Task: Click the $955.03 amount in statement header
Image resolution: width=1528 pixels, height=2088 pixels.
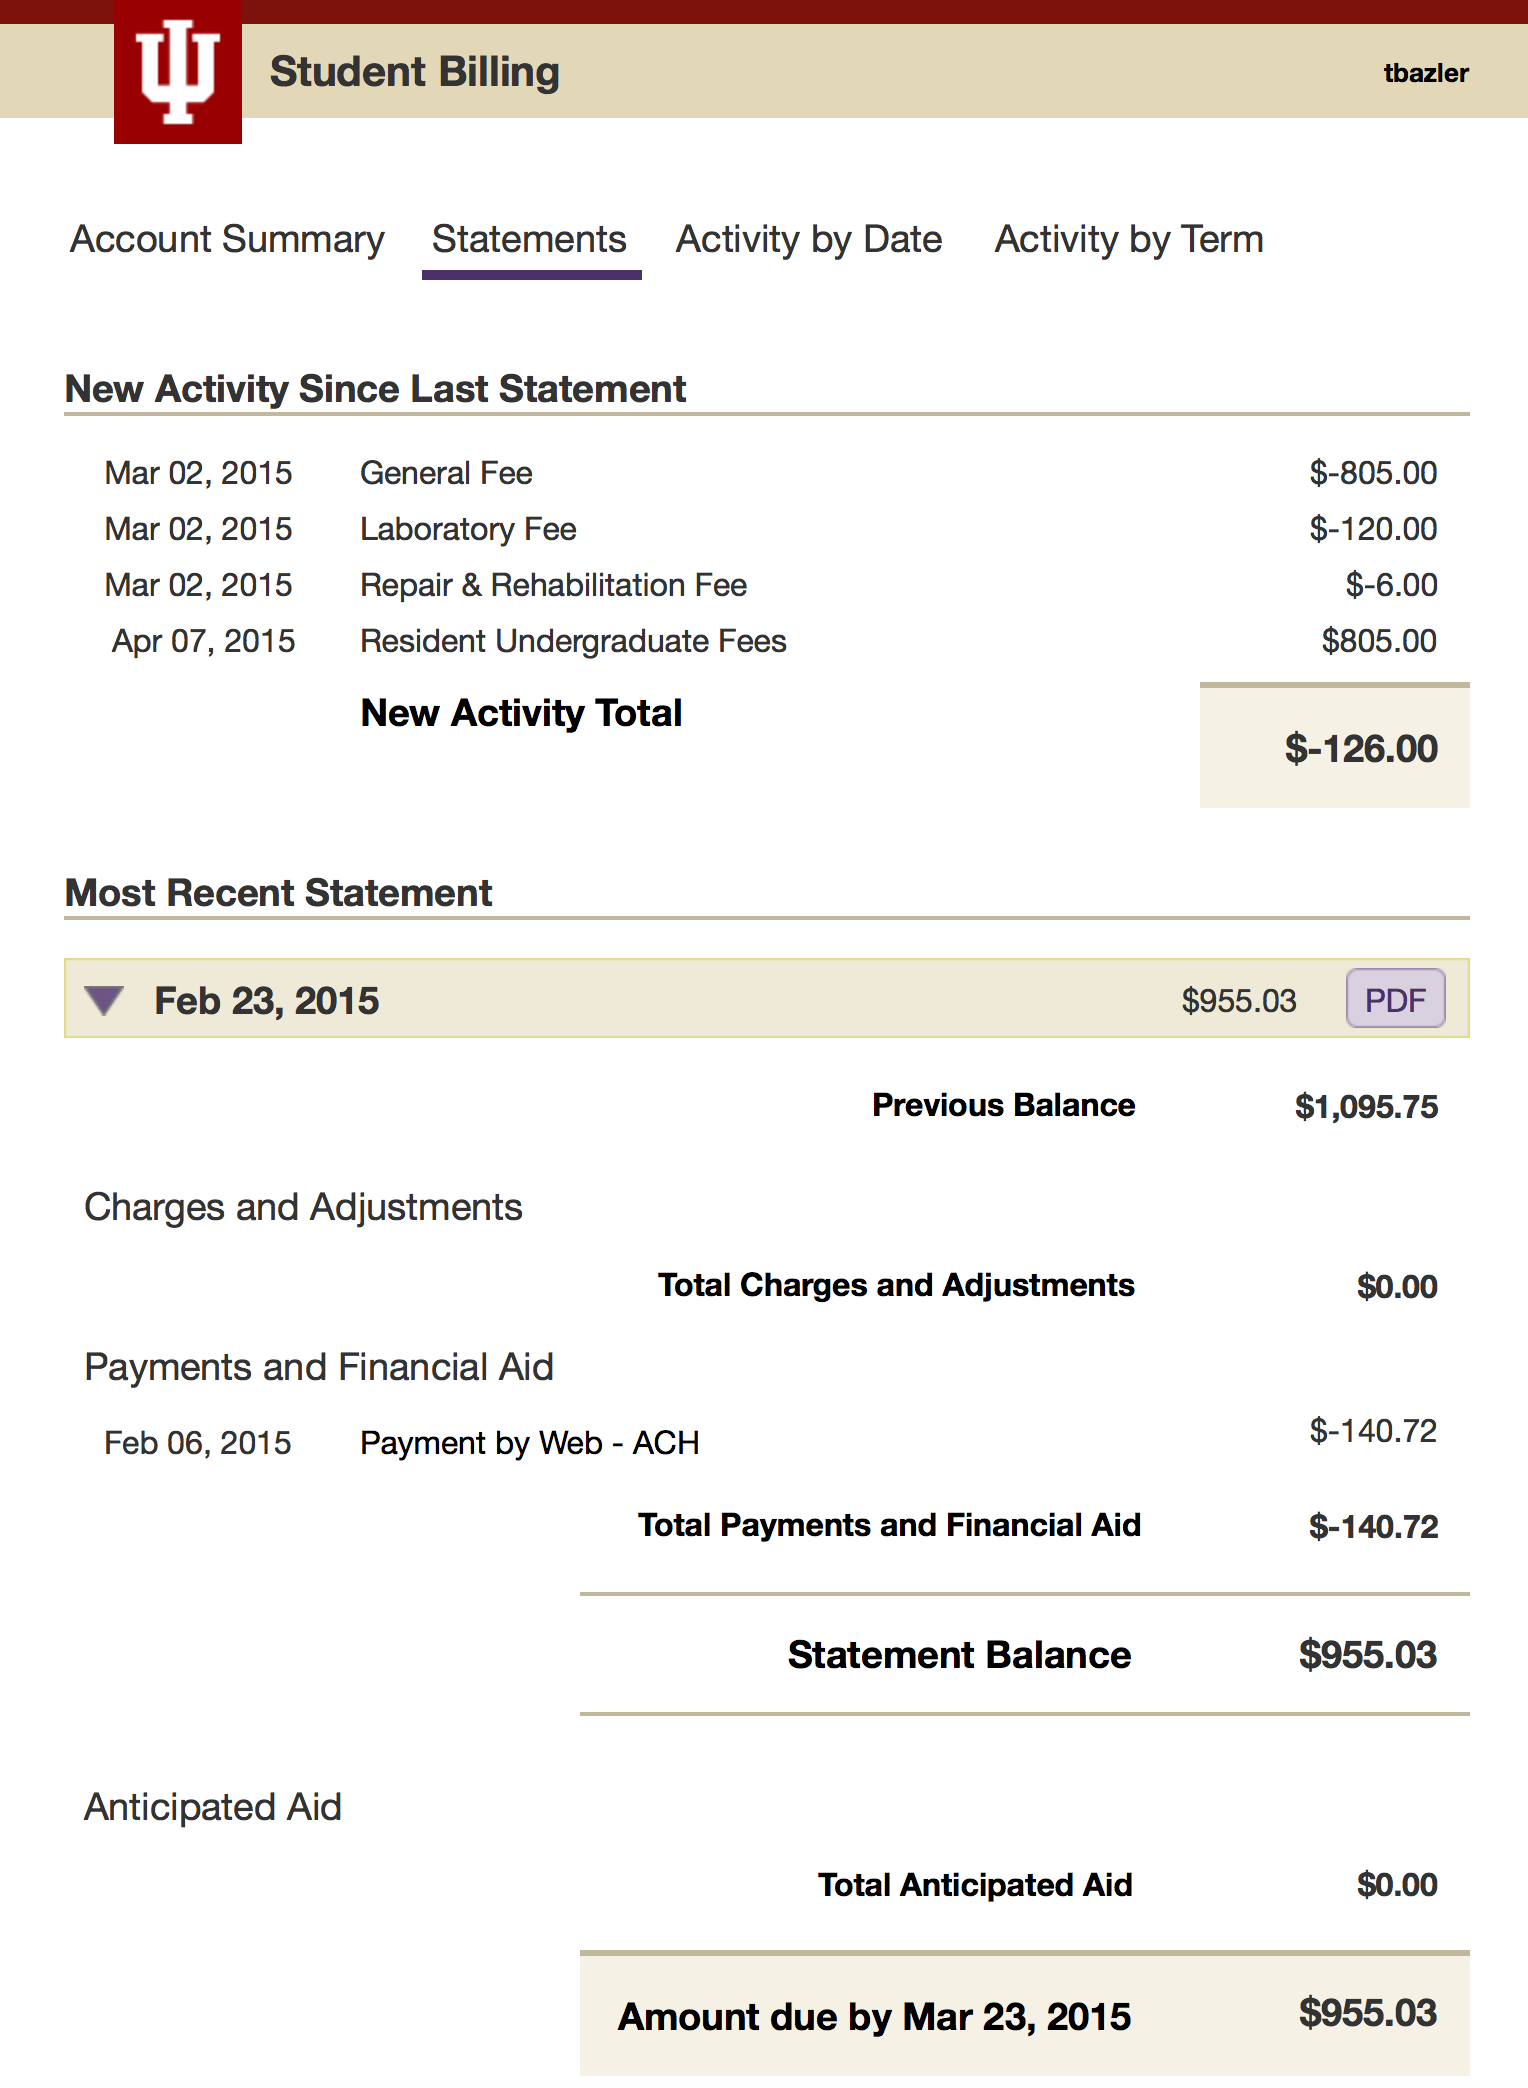Action: pos(1239,1001)
